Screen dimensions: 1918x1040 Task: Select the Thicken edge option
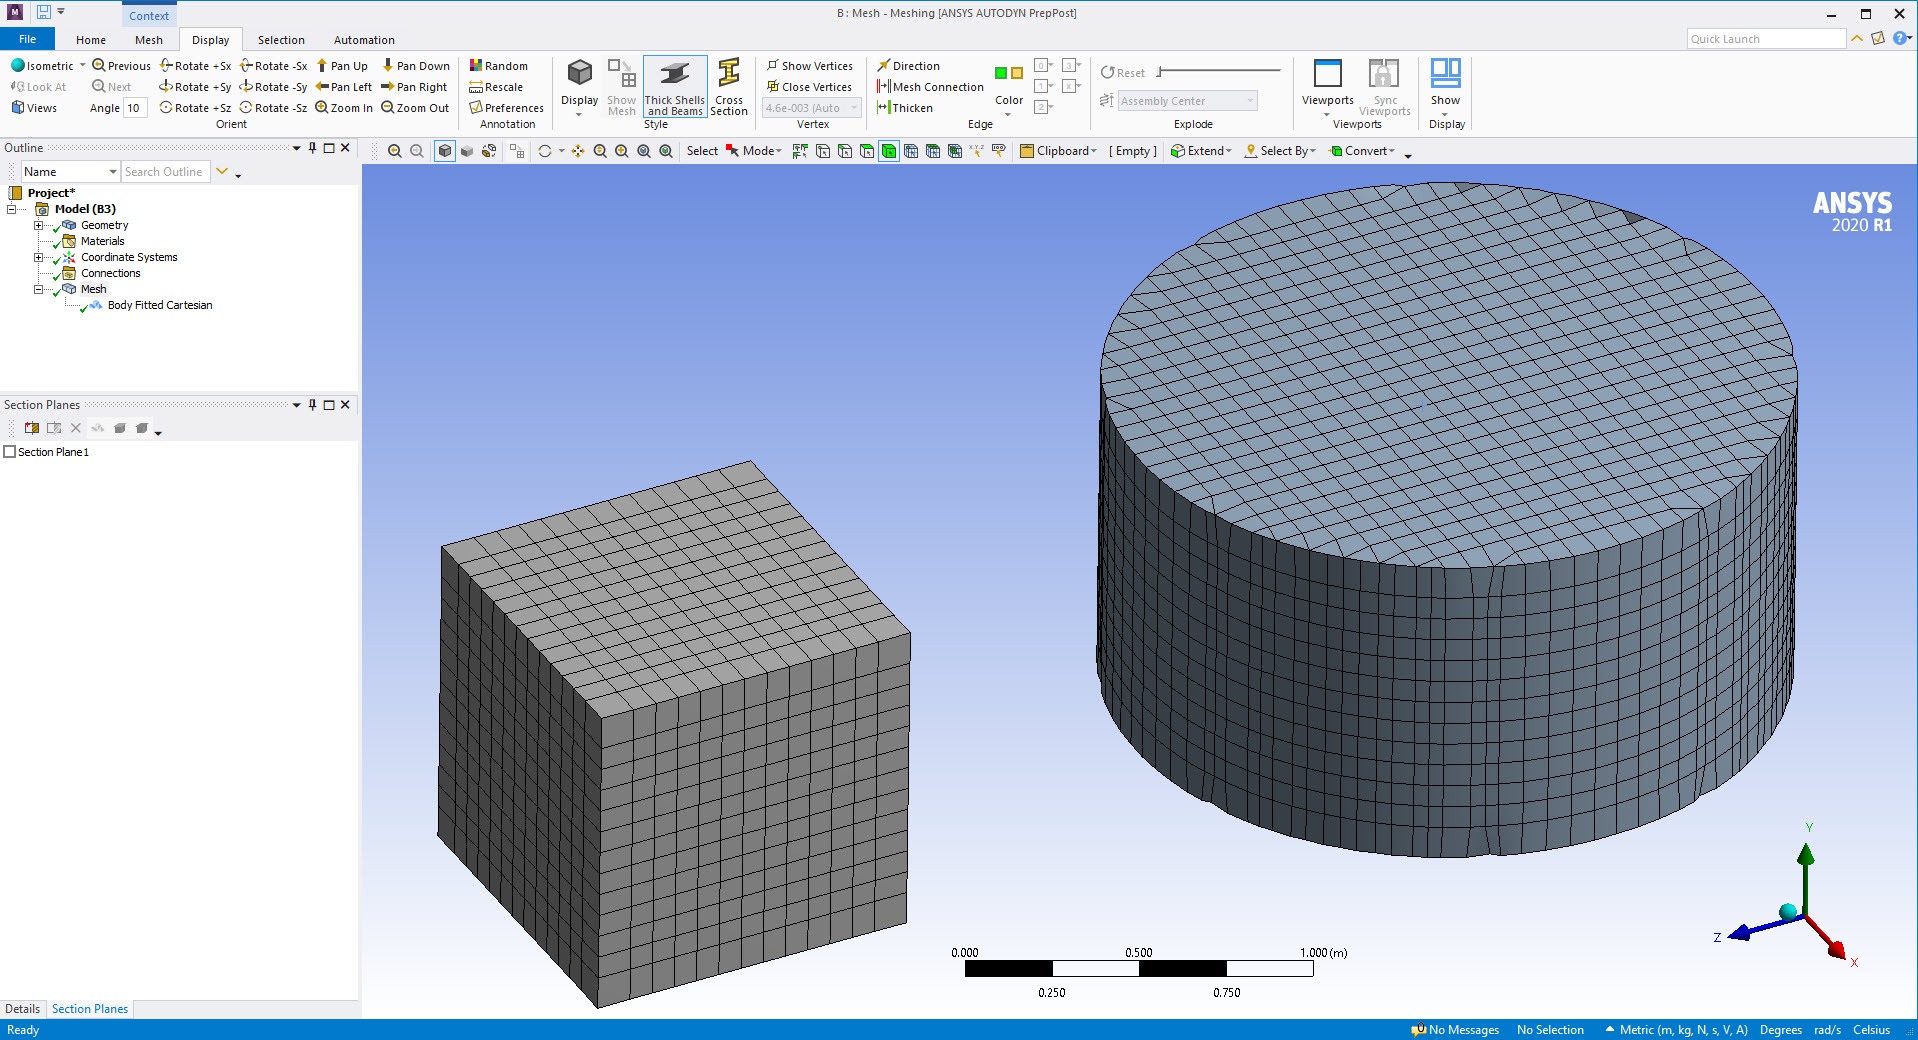coord(904,107)
